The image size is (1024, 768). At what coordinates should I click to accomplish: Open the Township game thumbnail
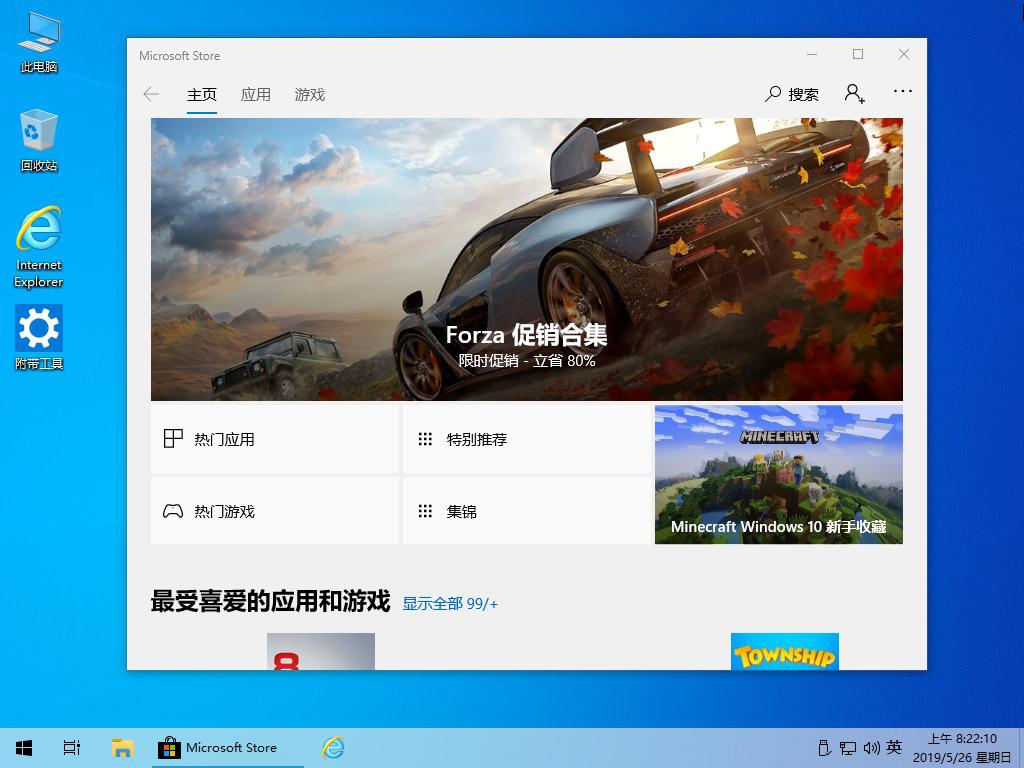coord(784,651)
